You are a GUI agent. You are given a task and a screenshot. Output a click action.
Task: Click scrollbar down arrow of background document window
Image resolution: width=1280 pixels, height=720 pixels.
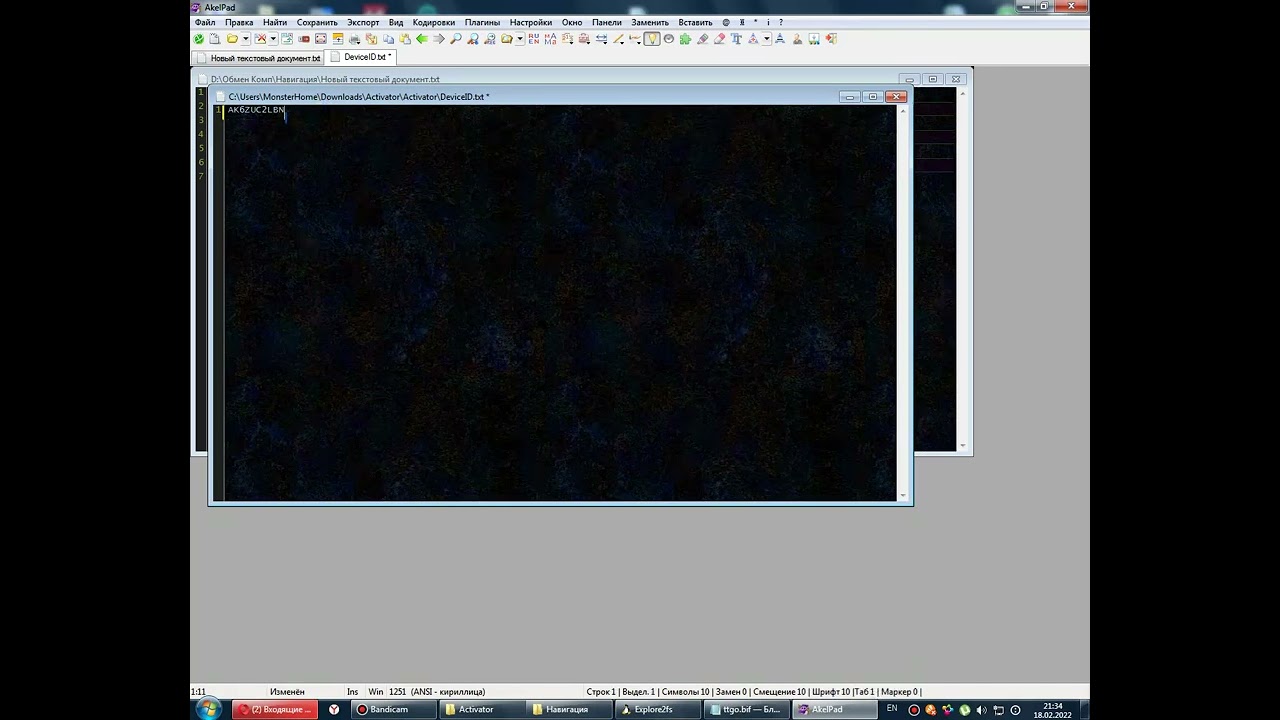coord(963,446)
